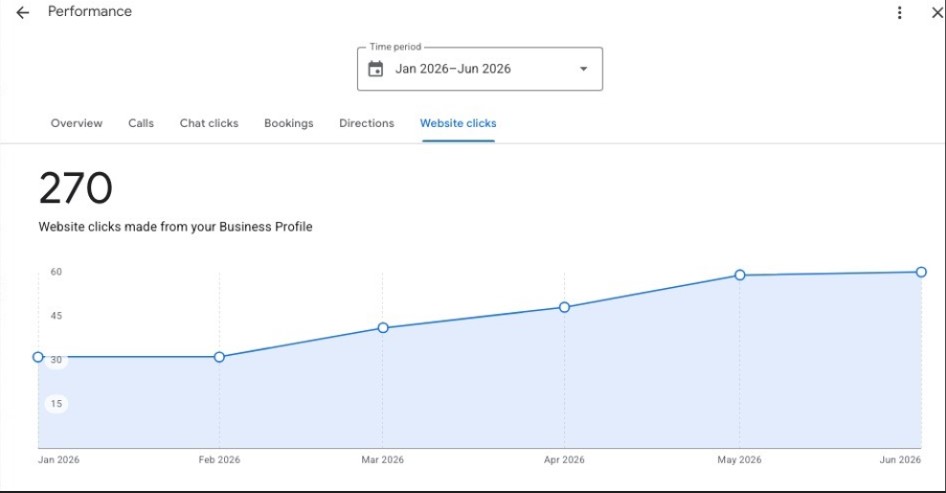Open the Chat clicks tab
This screenshot has width=946, height=493.
209,123
